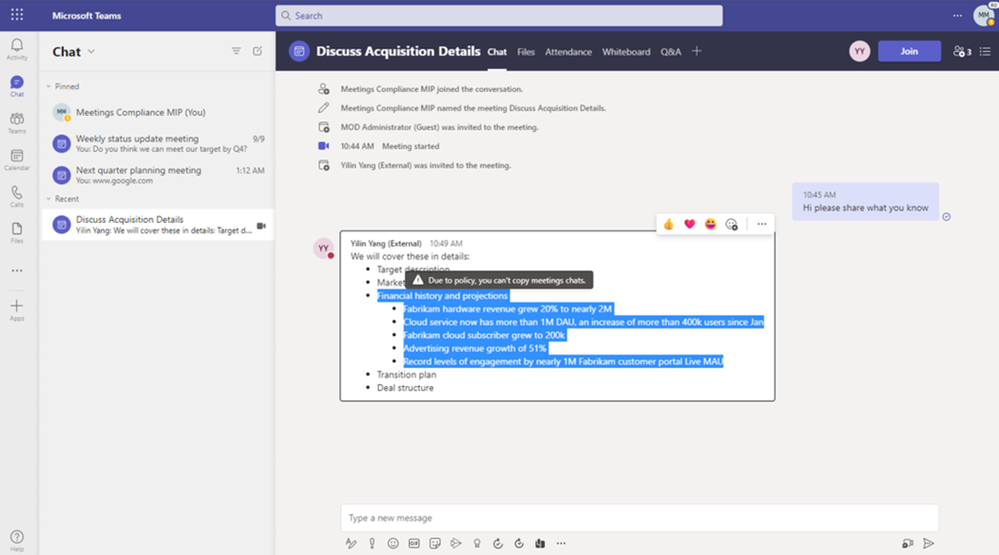Open Meetings Compliance MIP (You) chat
This screenshot has height=555, width=999.
coord(158,112)
